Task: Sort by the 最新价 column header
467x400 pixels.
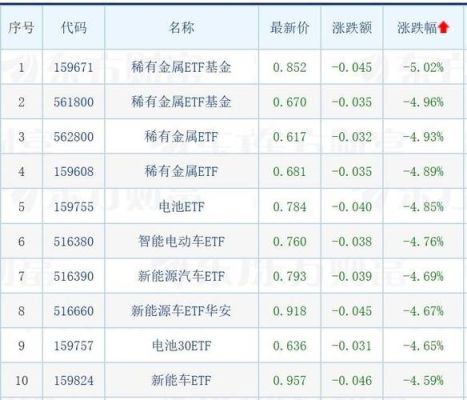Action: (x=289, y=28)
